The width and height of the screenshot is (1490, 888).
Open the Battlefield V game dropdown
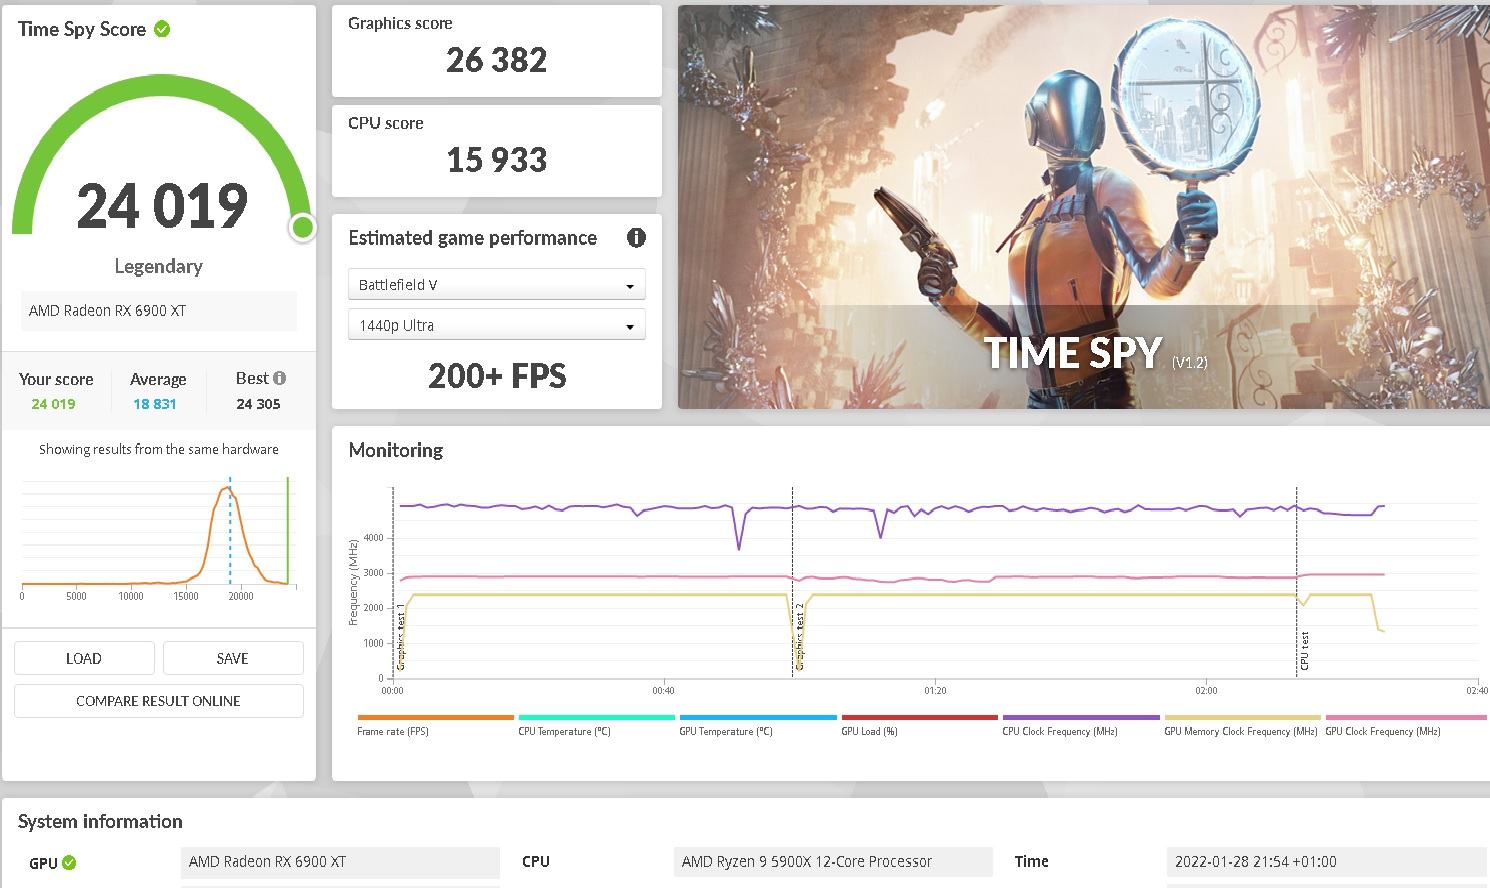click(497, 285)
